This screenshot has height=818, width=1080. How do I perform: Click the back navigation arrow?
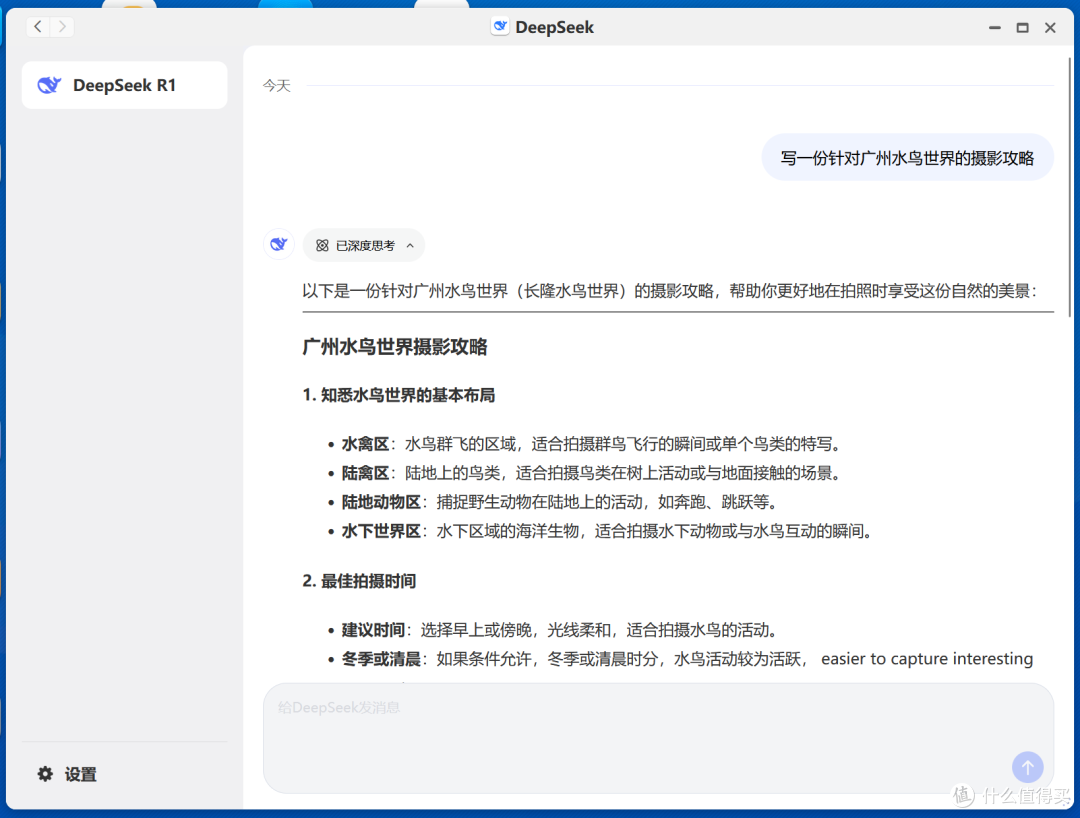(x=39, y=27)
